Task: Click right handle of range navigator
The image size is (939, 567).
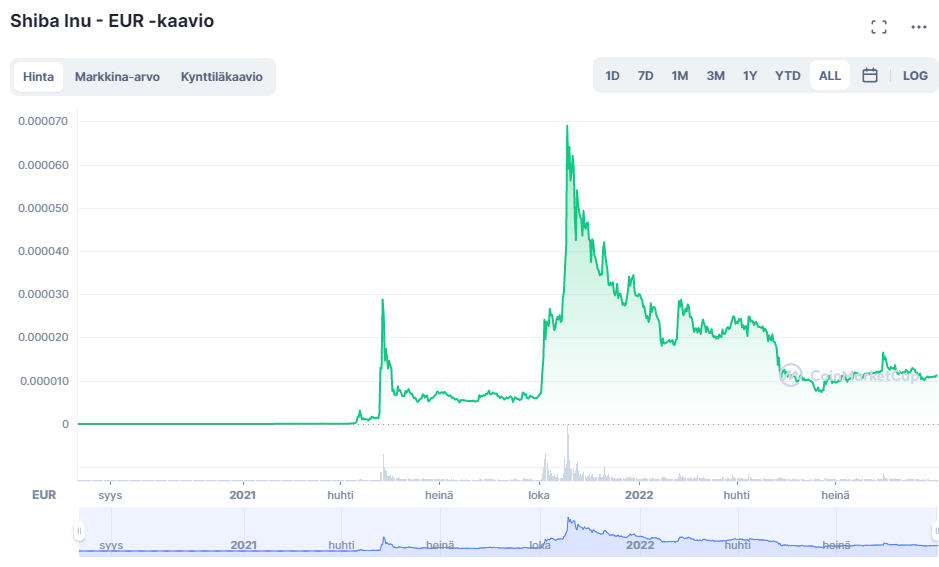Action: point(936,531)
